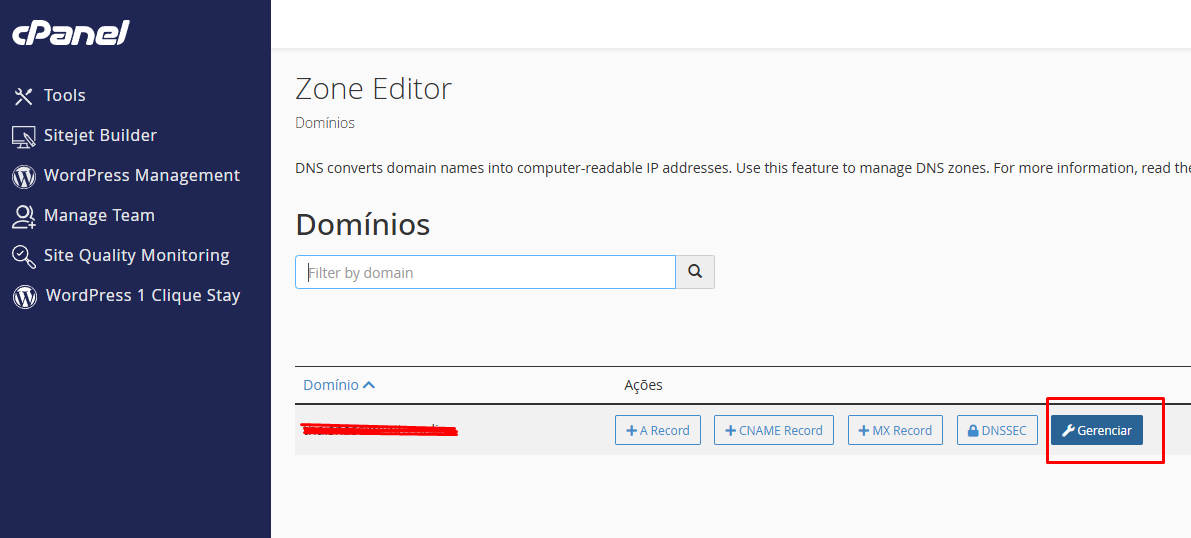Image resolution: width=1191 pixels, height=538 pixels.
Task: Click the WordPress Management logo icon
Action: (24, 177)
